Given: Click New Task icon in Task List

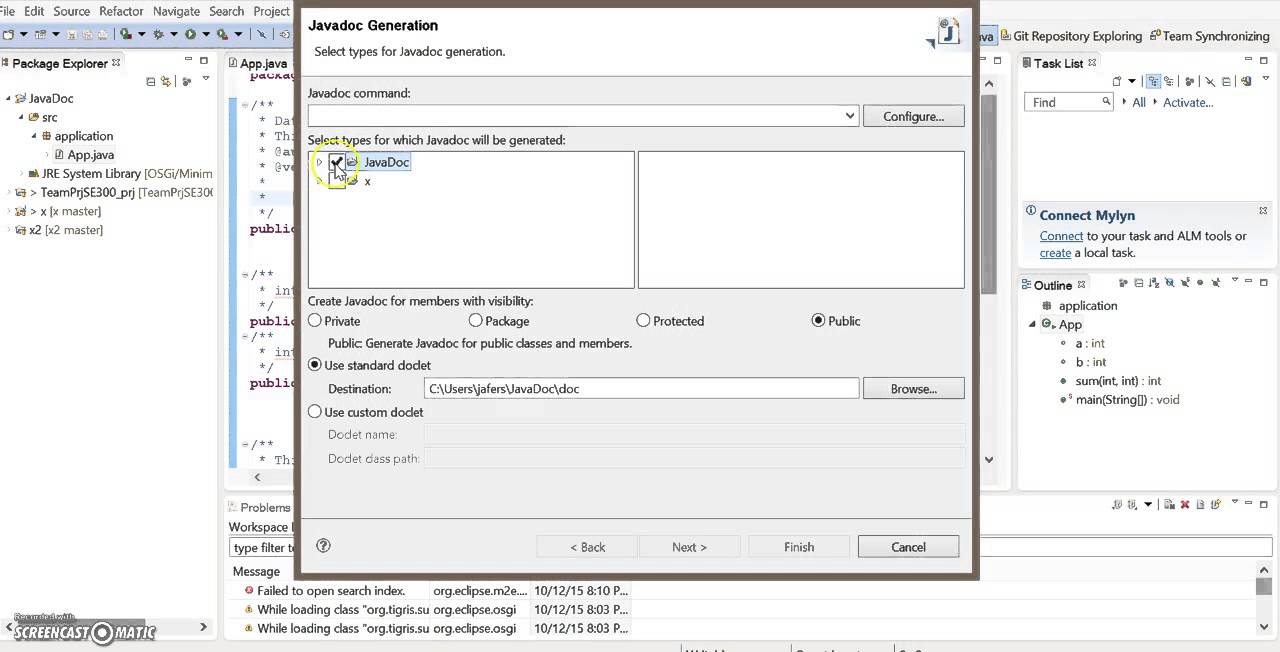Looking at the screenshot, I should click(x=1117, y=82).
